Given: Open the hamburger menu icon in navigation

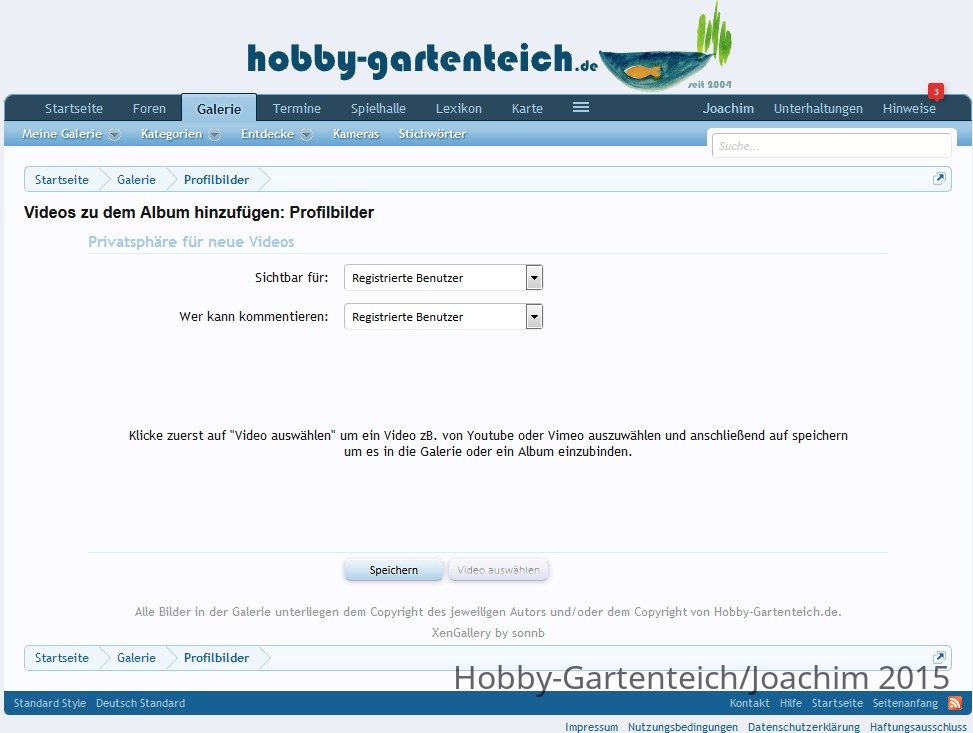Looking at the screenshot, I should coord(581,107).
